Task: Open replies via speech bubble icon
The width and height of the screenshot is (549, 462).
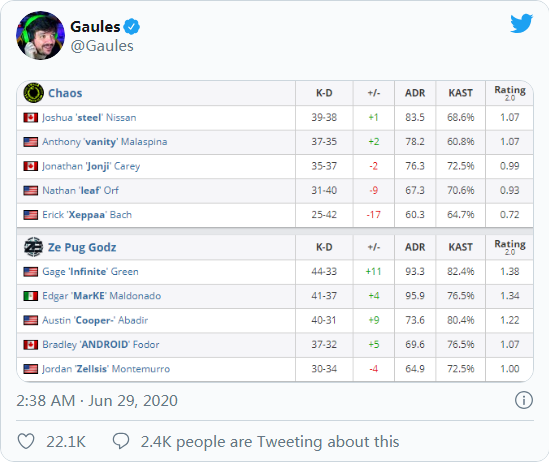Action: point(121,441)
